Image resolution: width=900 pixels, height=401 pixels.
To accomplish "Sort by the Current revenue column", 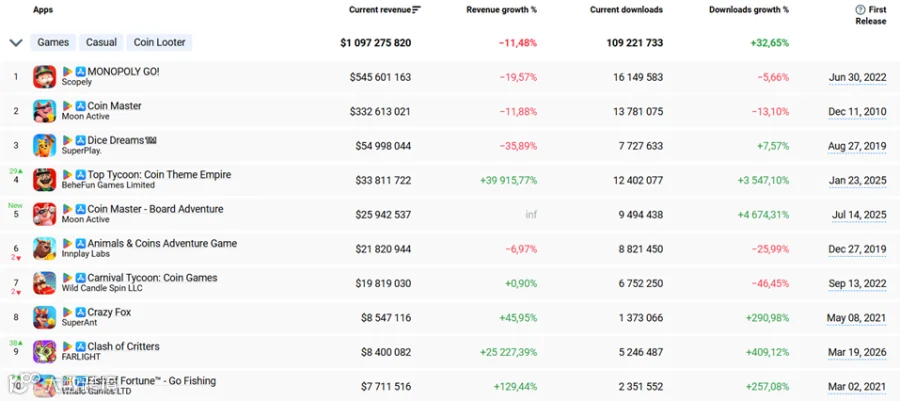I will tap(385, 10).
